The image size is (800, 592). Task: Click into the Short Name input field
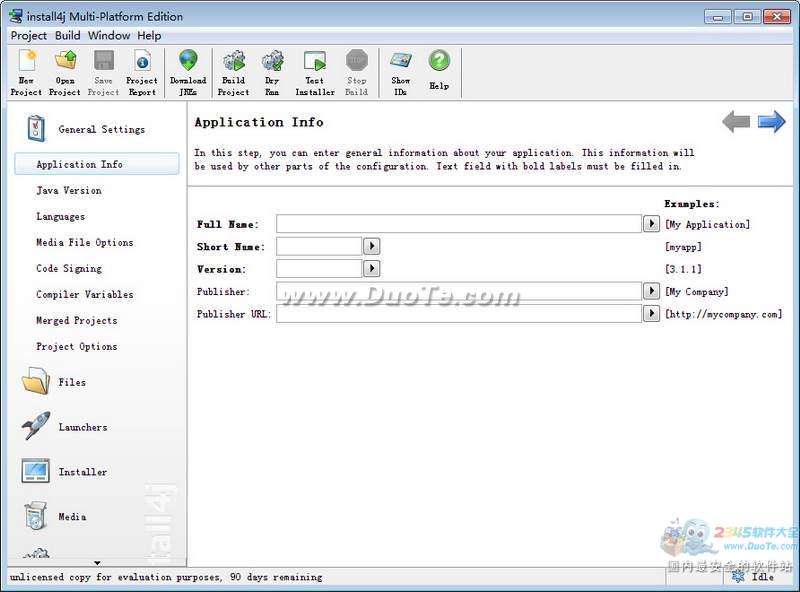319,246
